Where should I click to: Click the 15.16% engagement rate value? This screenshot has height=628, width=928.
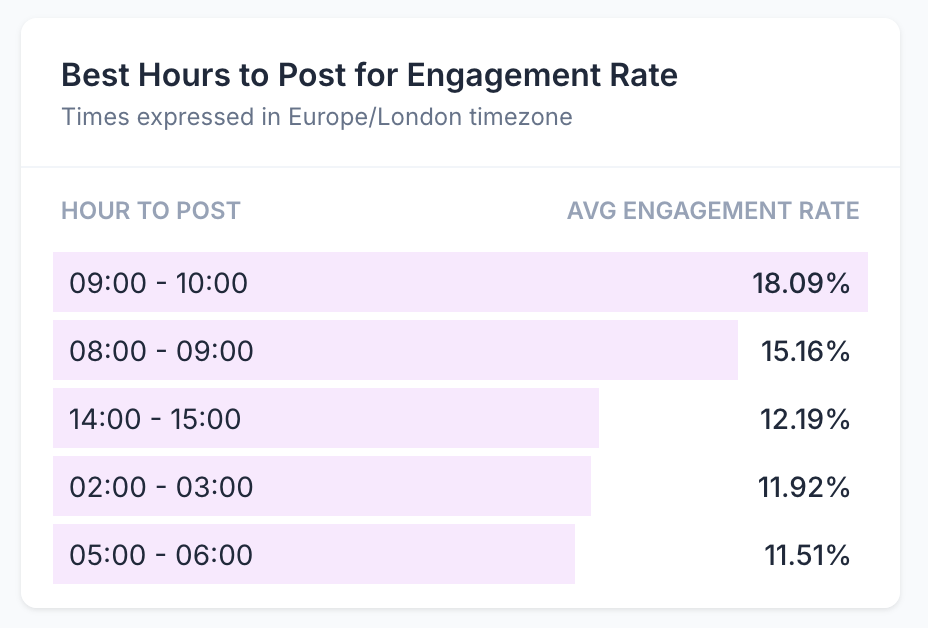tap(803, 351)
